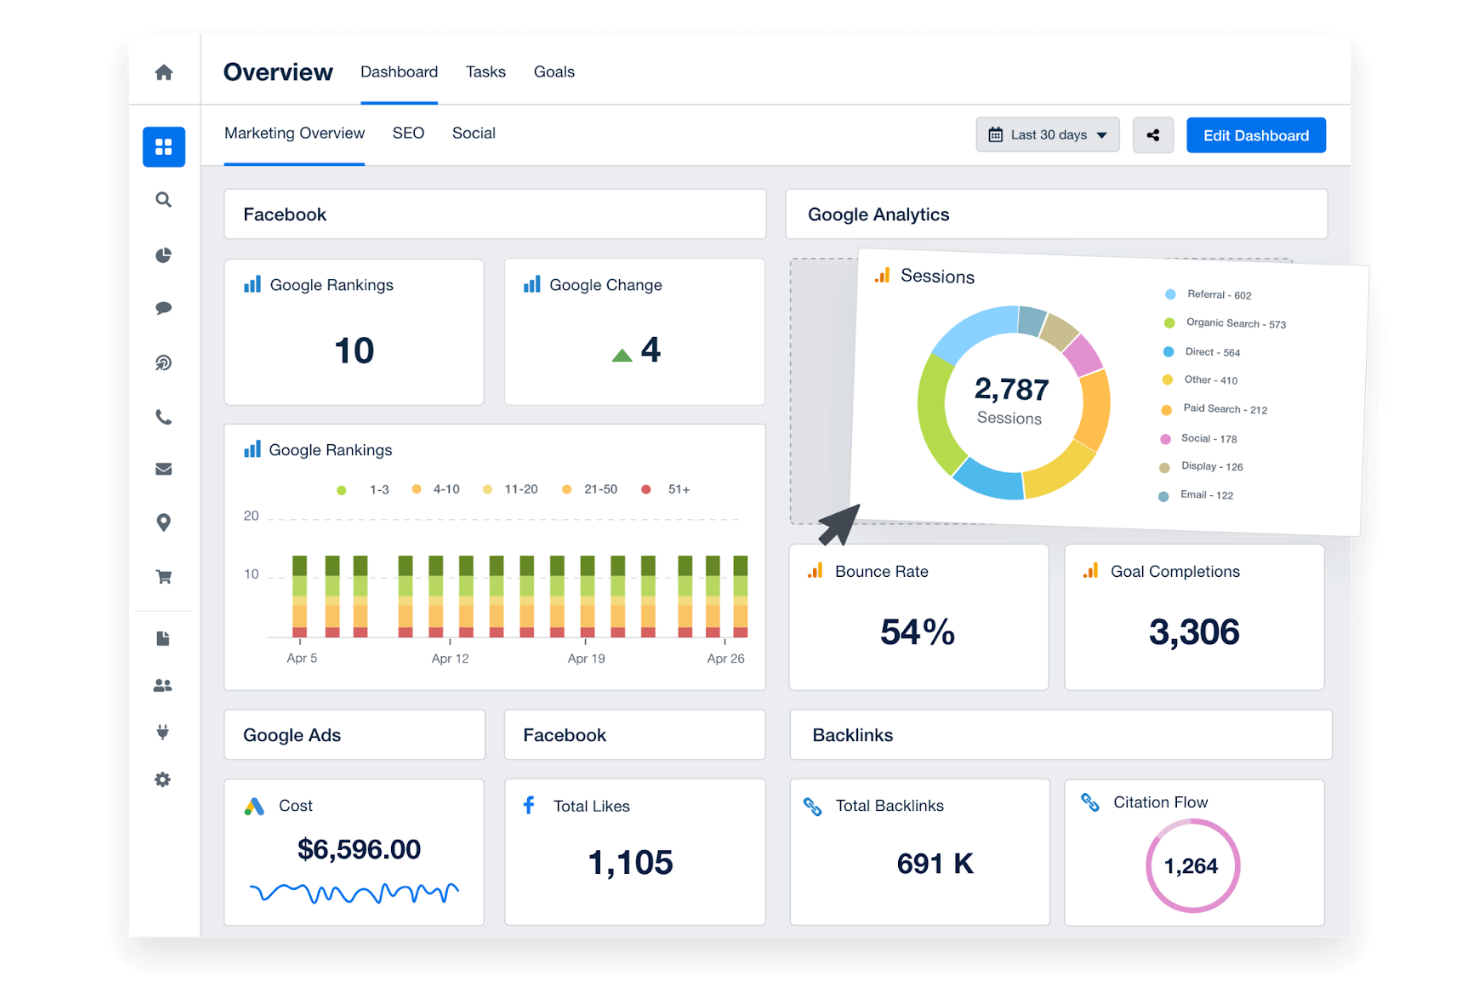Open the shopping cart icon in sidebar
The image size is (1480, 987).
164,576
